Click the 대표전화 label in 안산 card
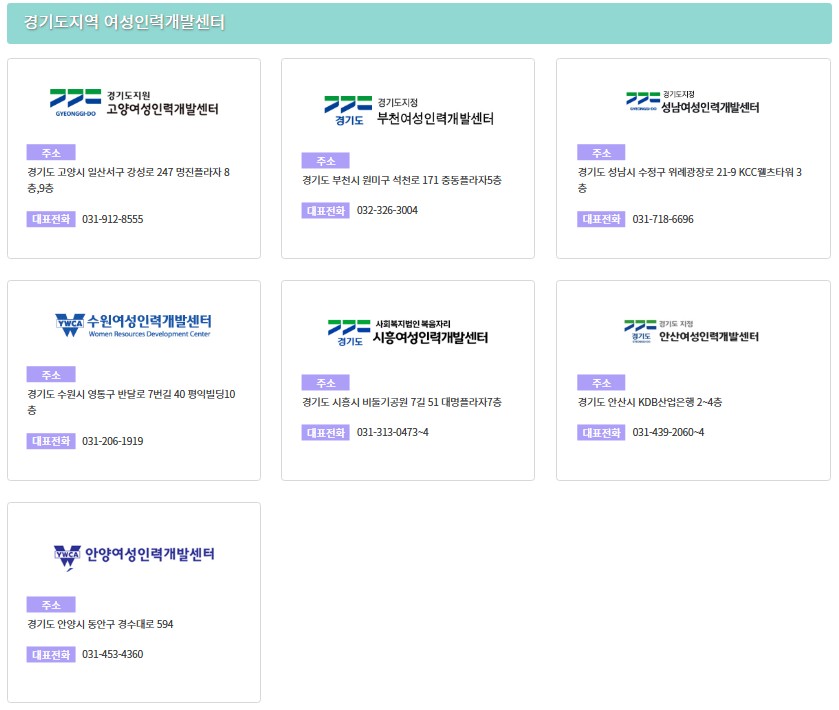This screenshot has height=710, width=839. pos(601,432)
